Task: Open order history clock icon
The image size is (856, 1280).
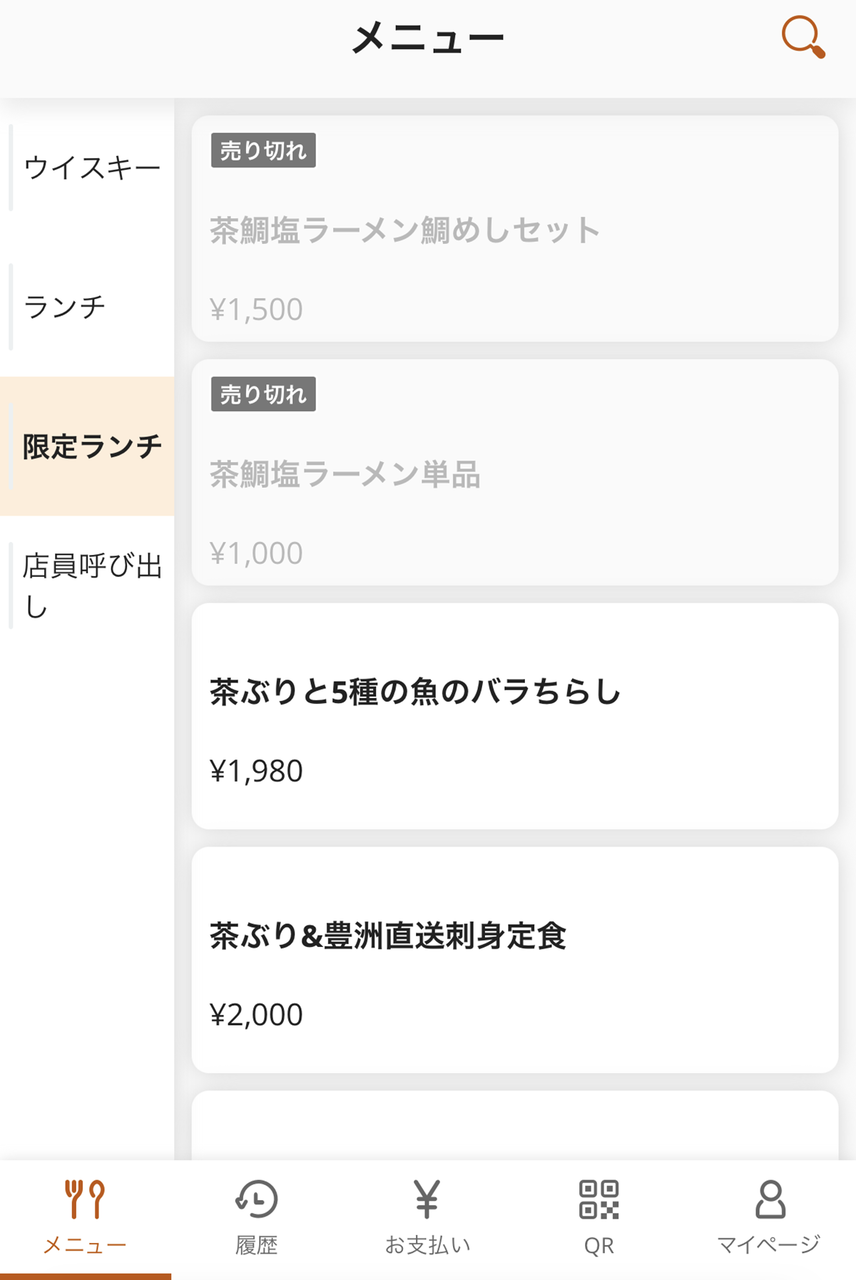Action: [256, 1199]
